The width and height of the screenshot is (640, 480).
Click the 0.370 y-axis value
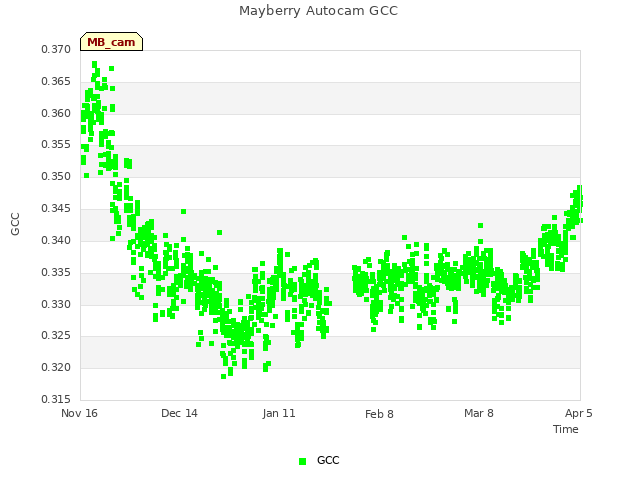click(x=56, y=49)
